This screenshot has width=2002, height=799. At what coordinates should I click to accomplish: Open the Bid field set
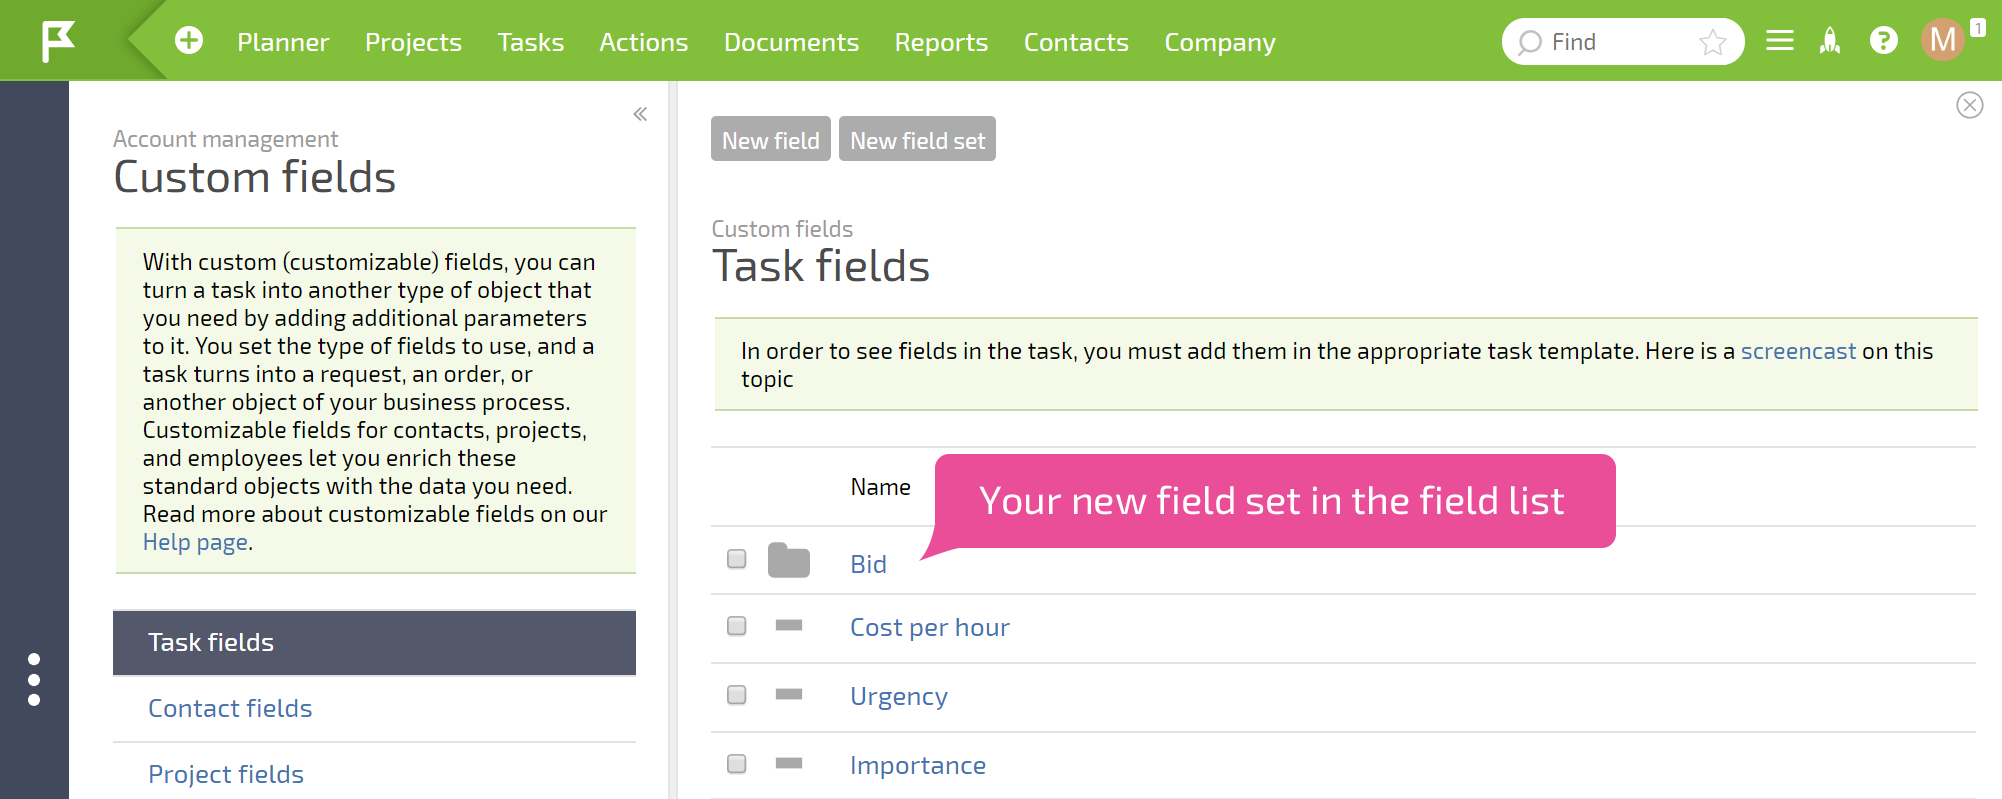point(868,564)
